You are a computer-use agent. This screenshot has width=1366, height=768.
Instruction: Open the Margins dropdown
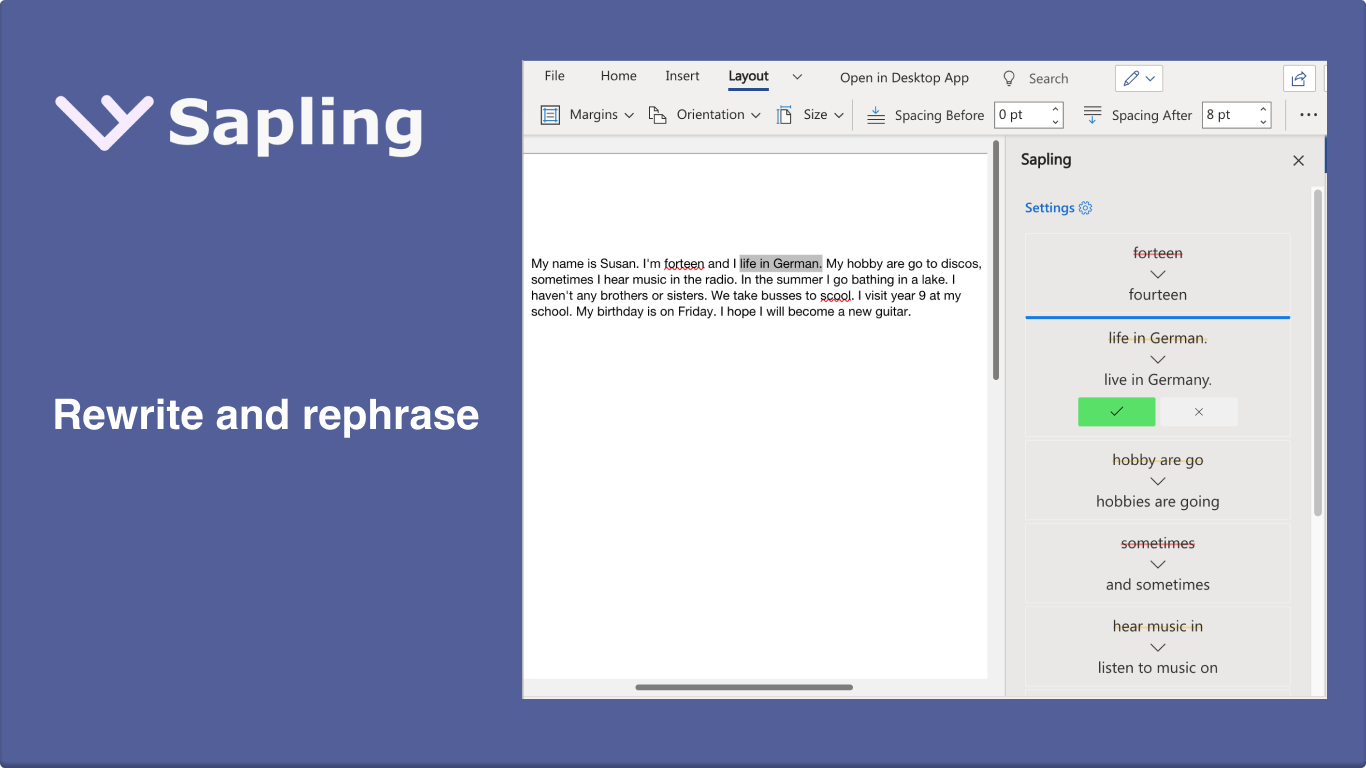pos(588,115)
